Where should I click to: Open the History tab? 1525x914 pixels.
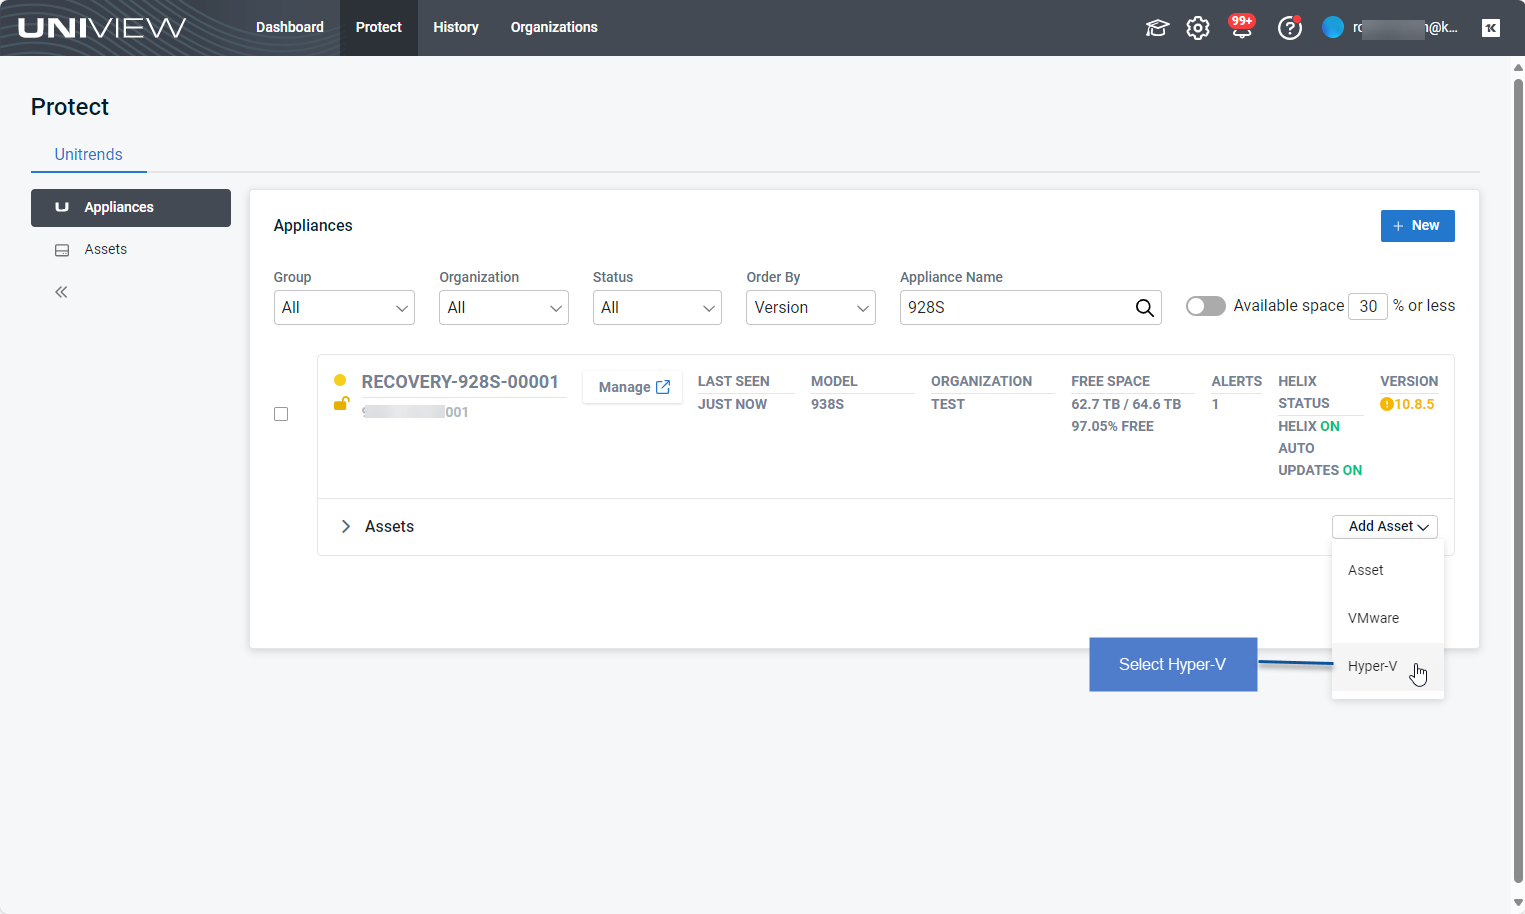456,28
